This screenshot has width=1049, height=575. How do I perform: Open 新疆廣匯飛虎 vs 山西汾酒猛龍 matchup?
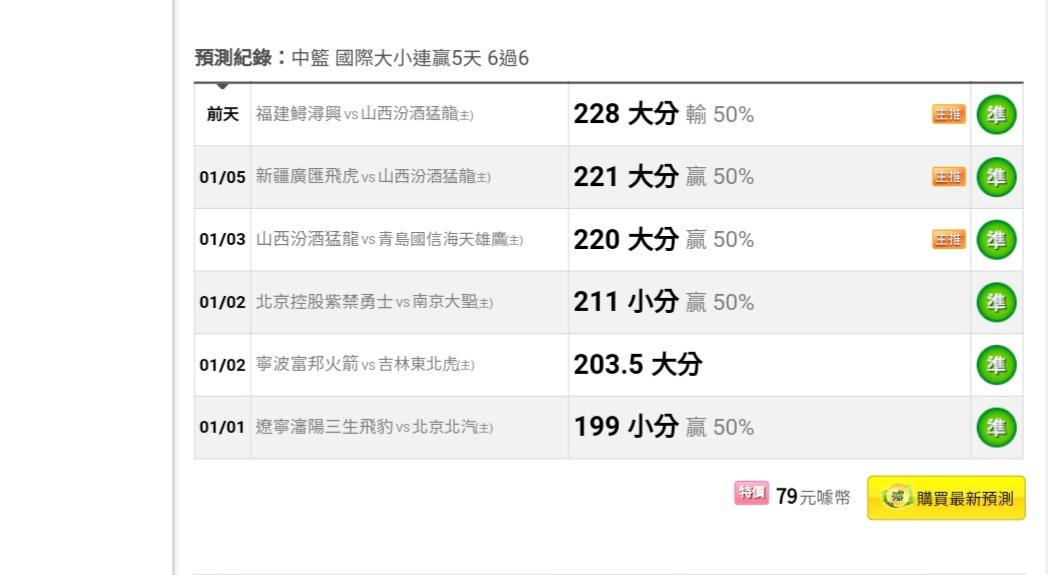click(x=373, y=177)
